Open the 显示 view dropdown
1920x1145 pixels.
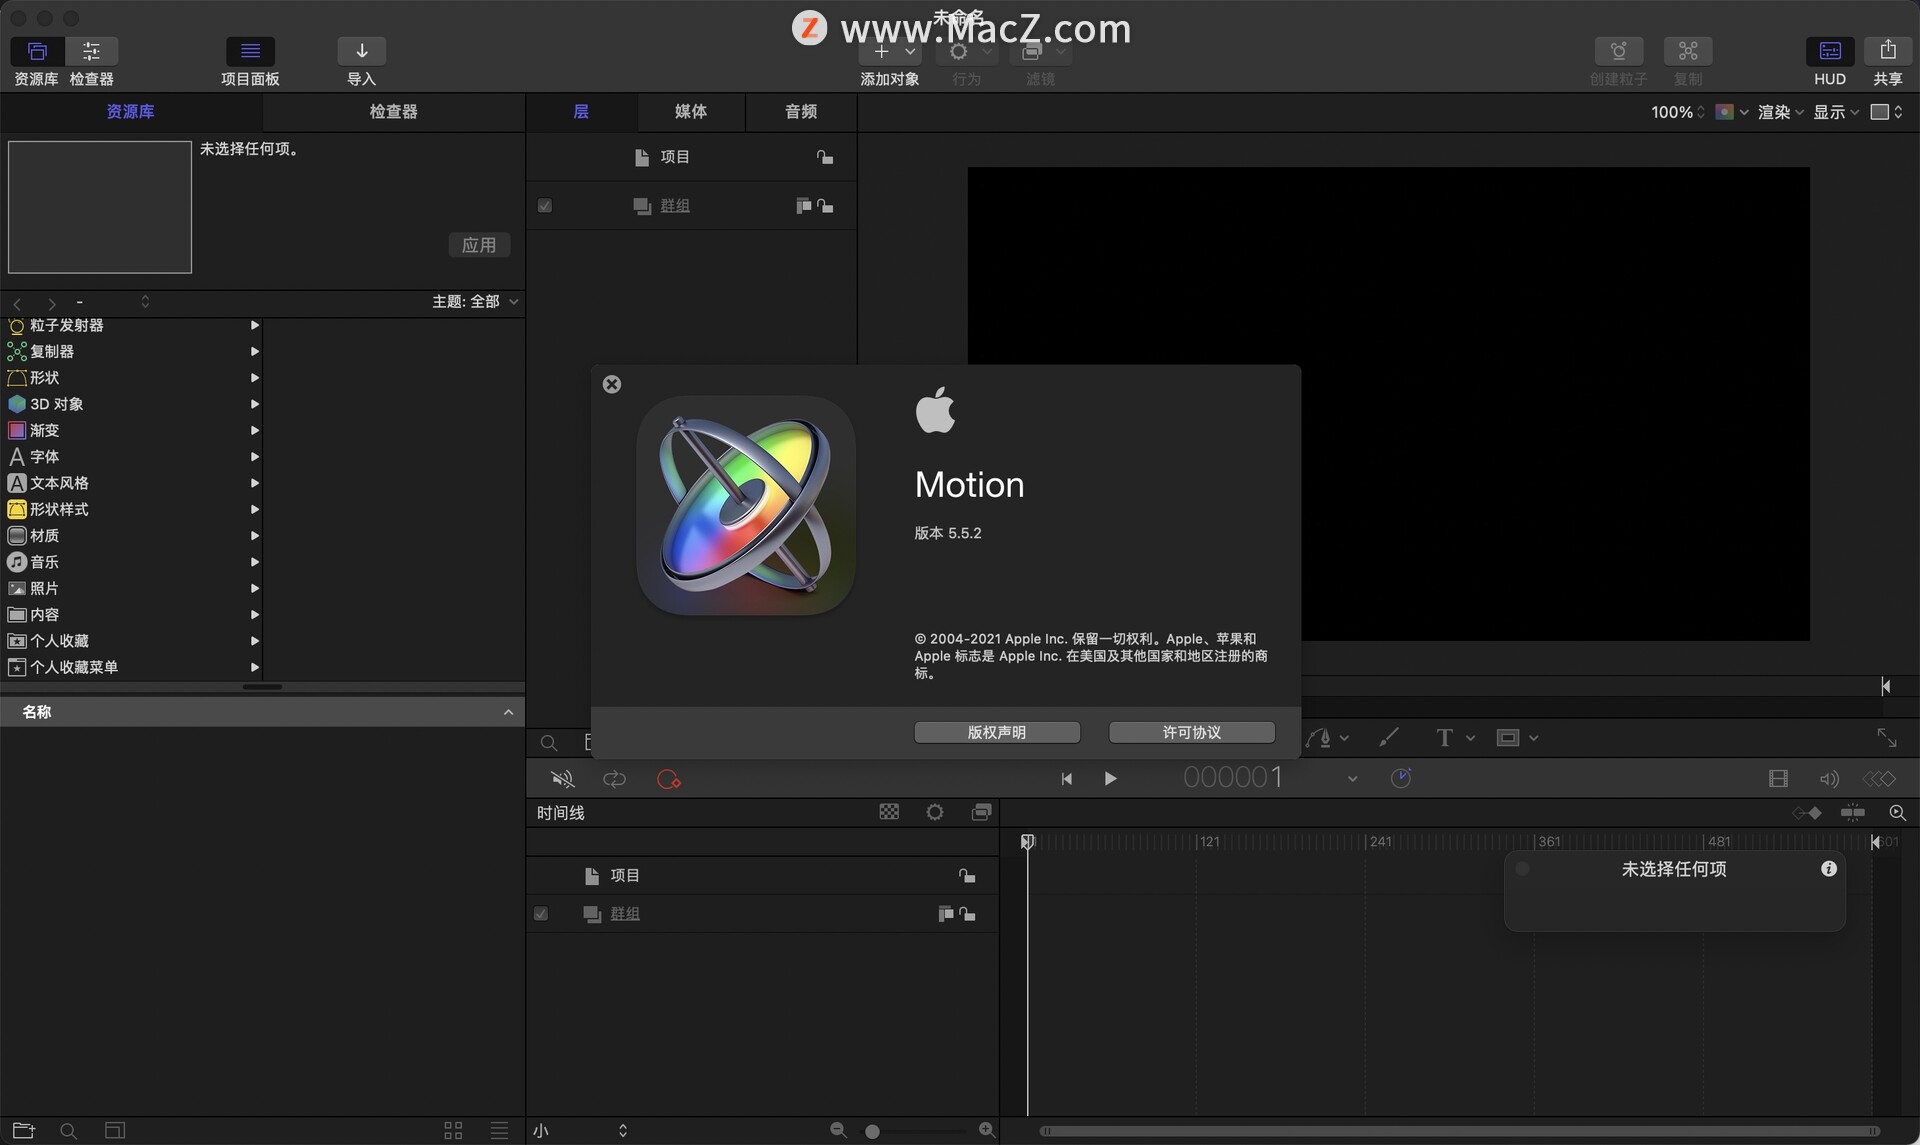pos(1836,112)
